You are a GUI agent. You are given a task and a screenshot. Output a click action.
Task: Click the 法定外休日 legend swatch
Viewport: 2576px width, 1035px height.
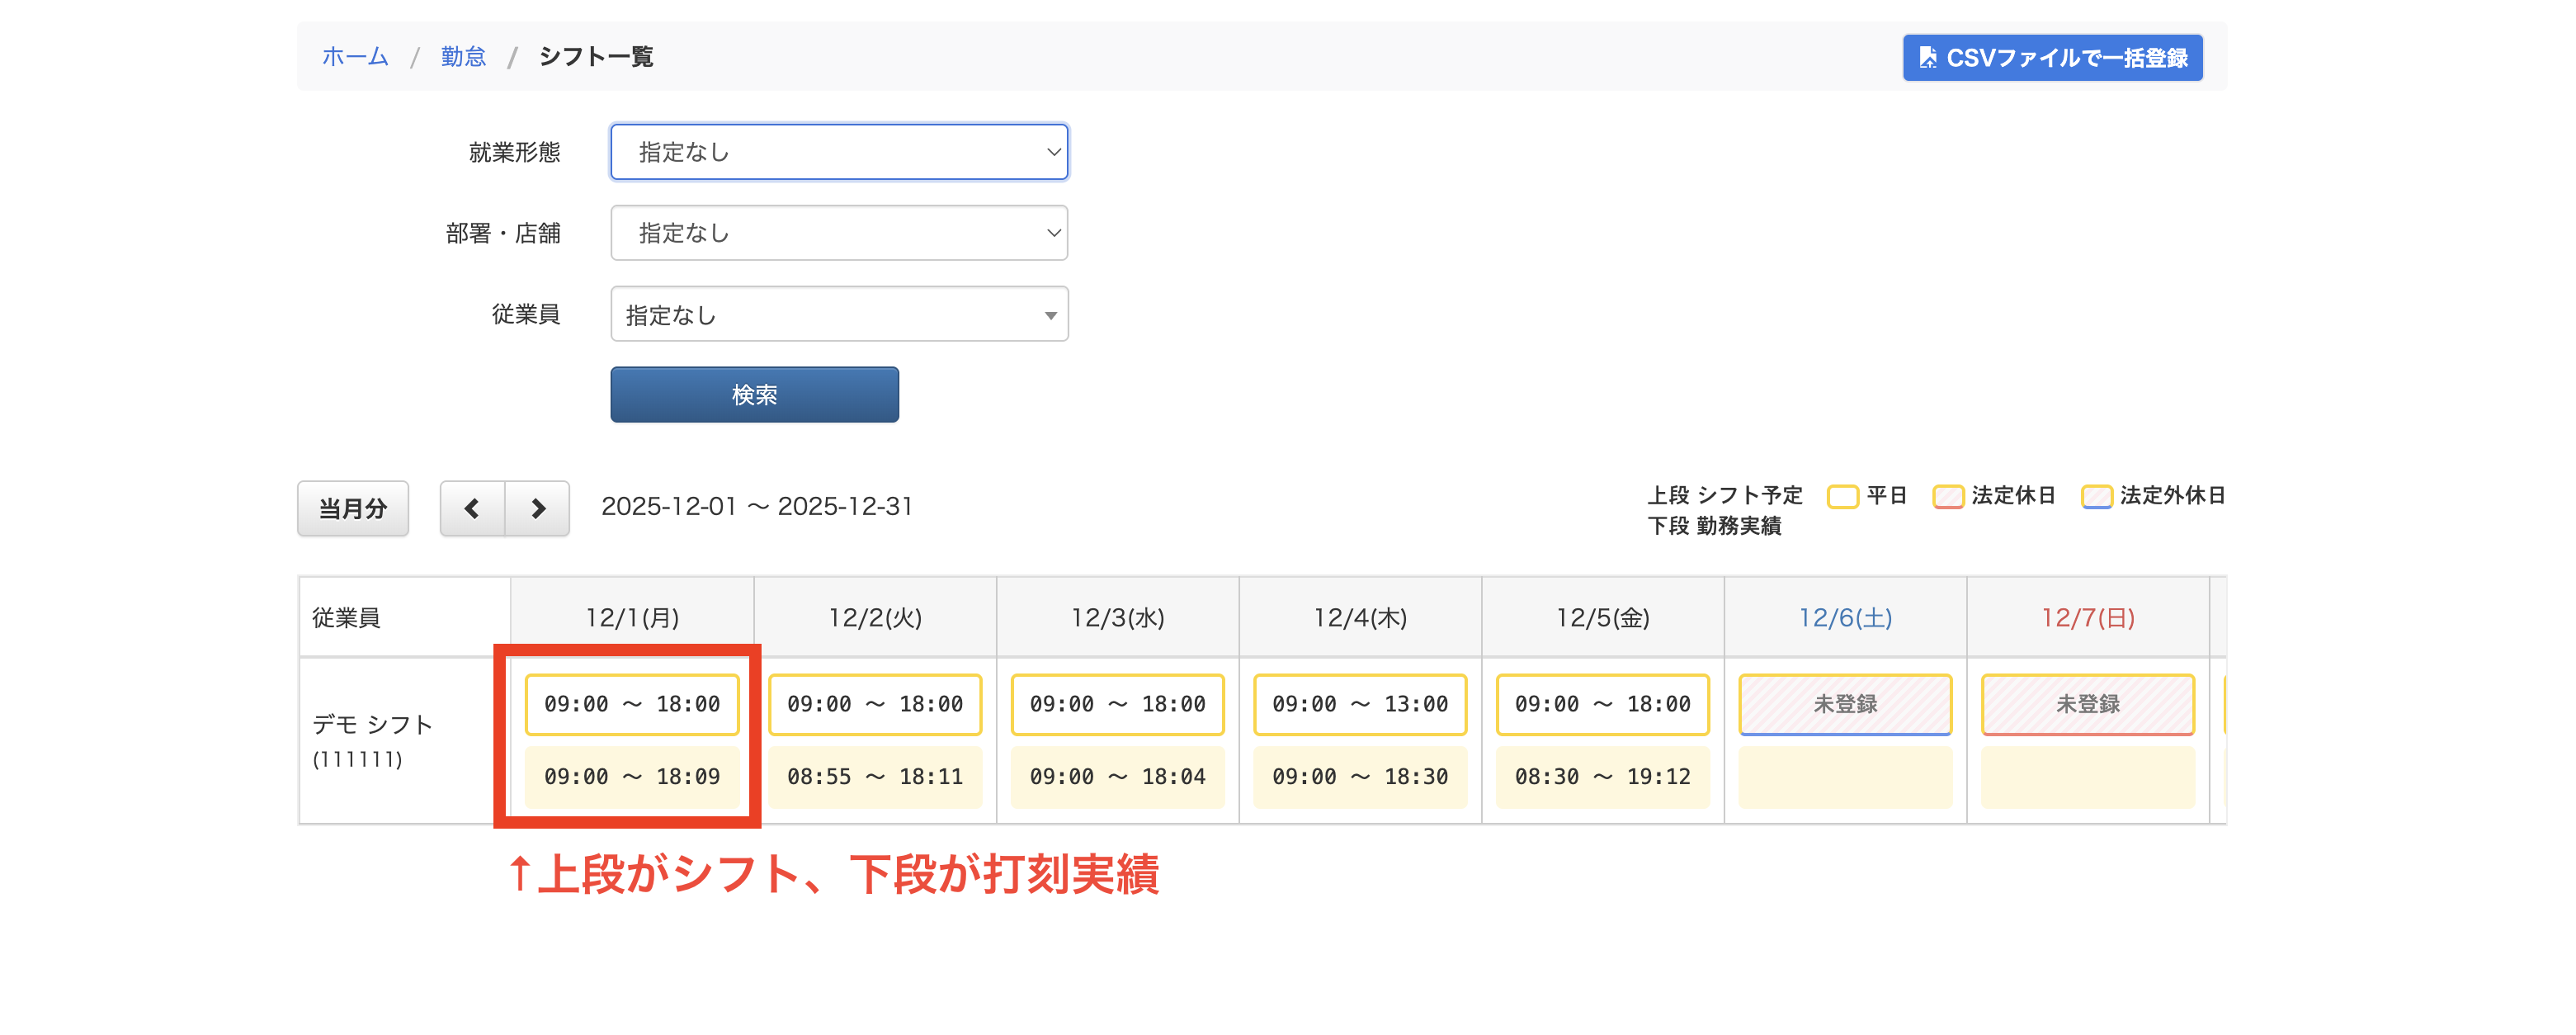click(2096, 497)
